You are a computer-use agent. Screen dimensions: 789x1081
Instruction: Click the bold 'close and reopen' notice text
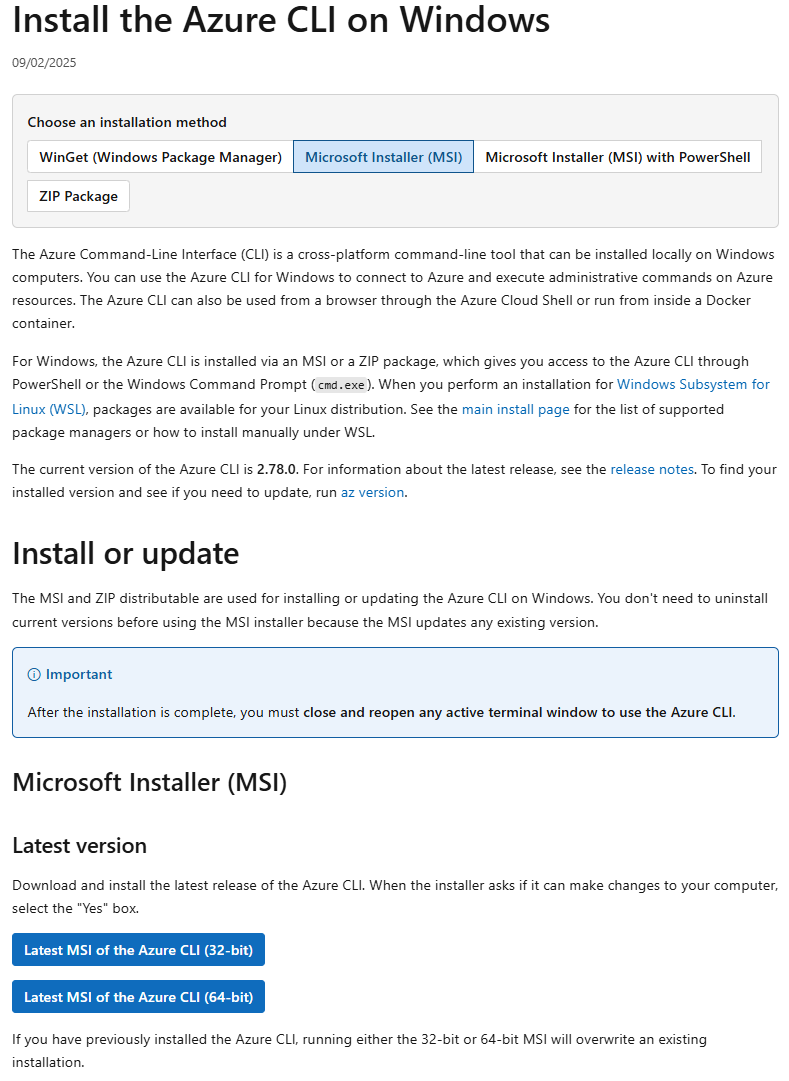click(x=519, y=712)
